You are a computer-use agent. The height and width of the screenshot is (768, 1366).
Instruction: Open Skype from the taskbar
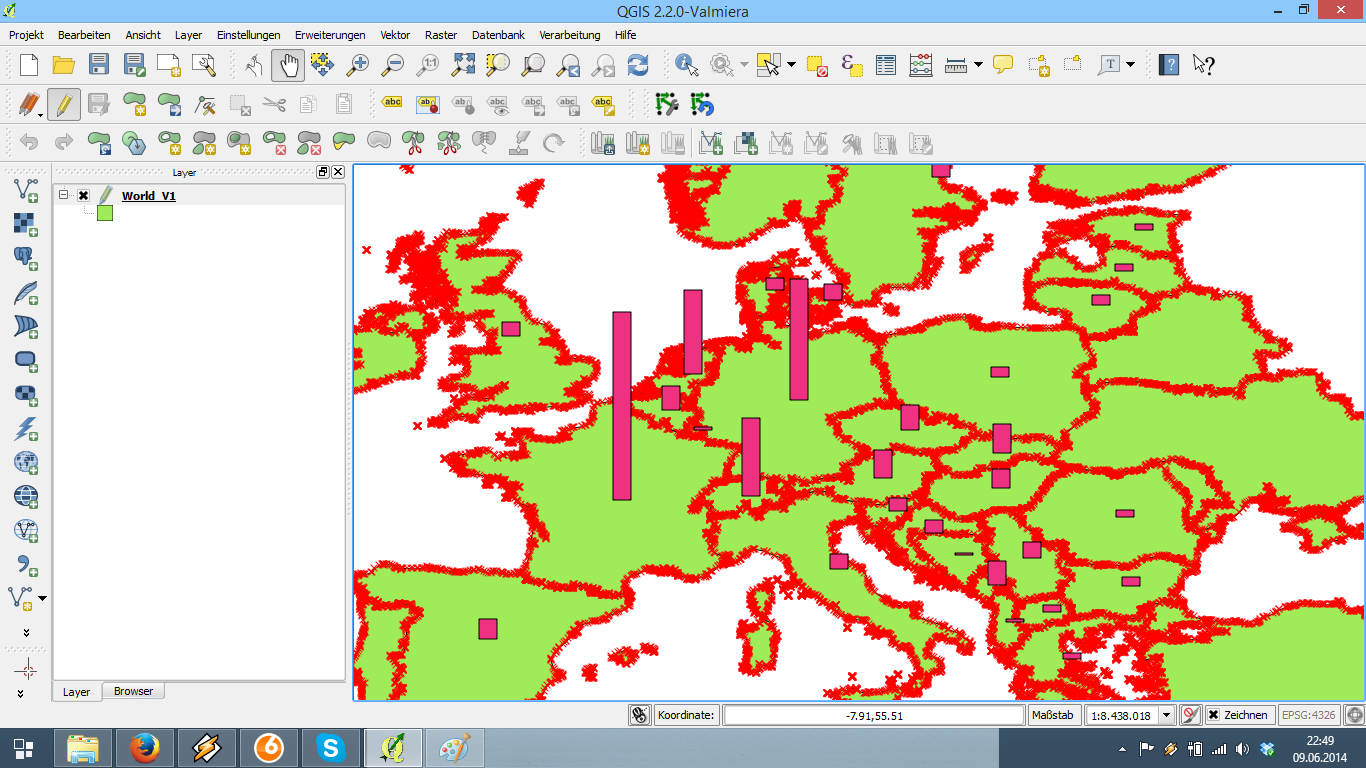point(330,748)
